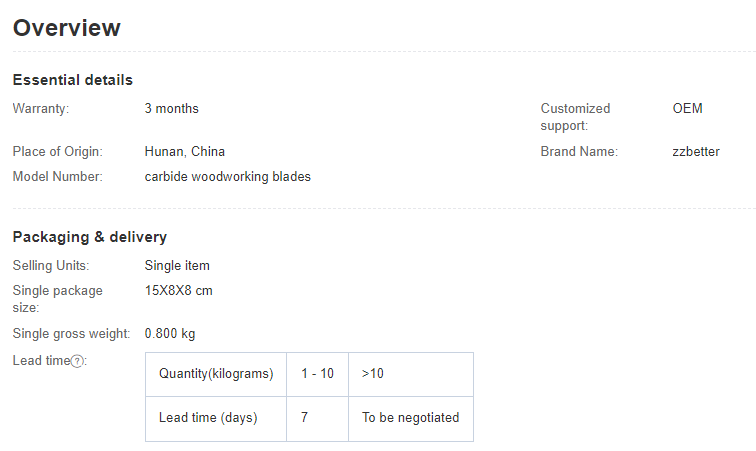Click the 1 - 10 quantity cell
This screenshot has width=756, height=451.
317,374
